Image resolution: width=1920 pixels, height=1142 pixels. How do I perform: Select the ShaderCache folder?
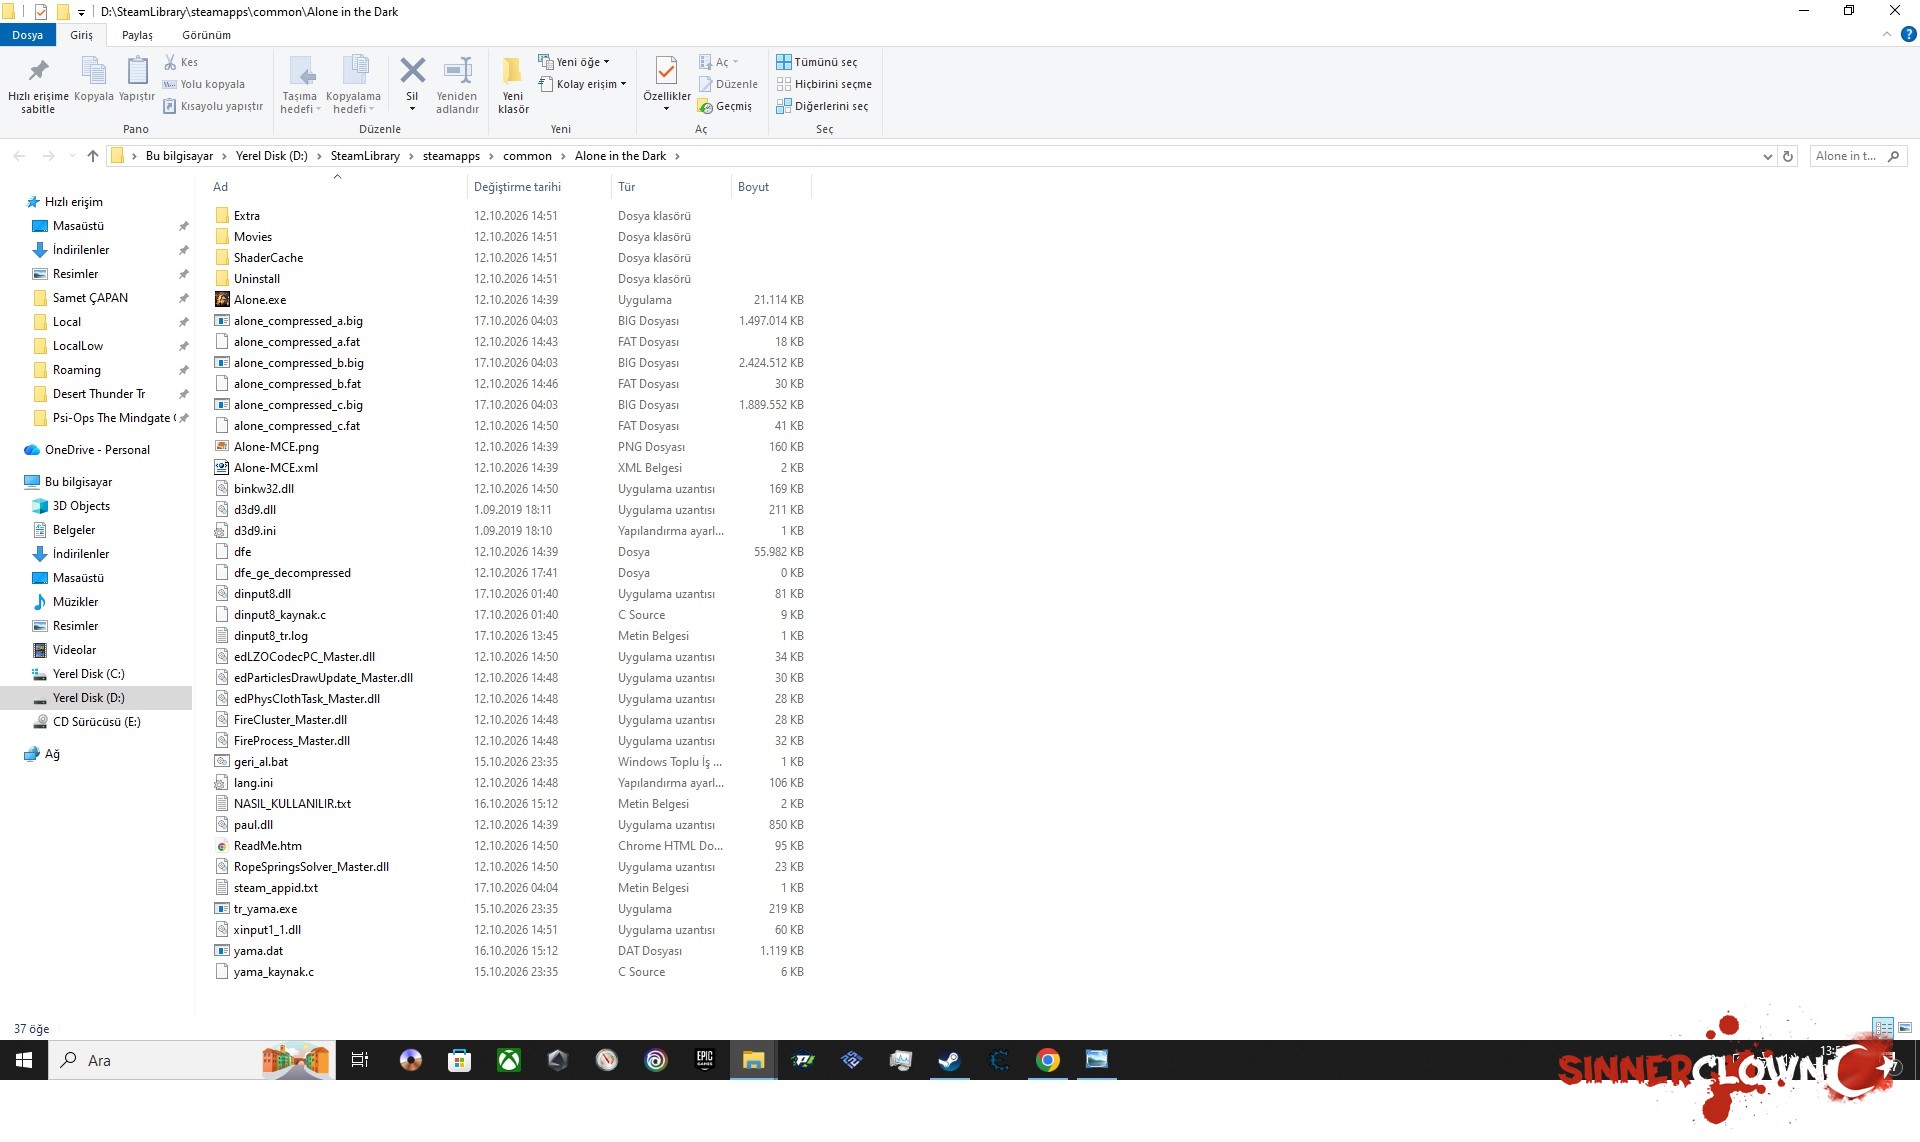pyautogui.click(x=268, y=258)
